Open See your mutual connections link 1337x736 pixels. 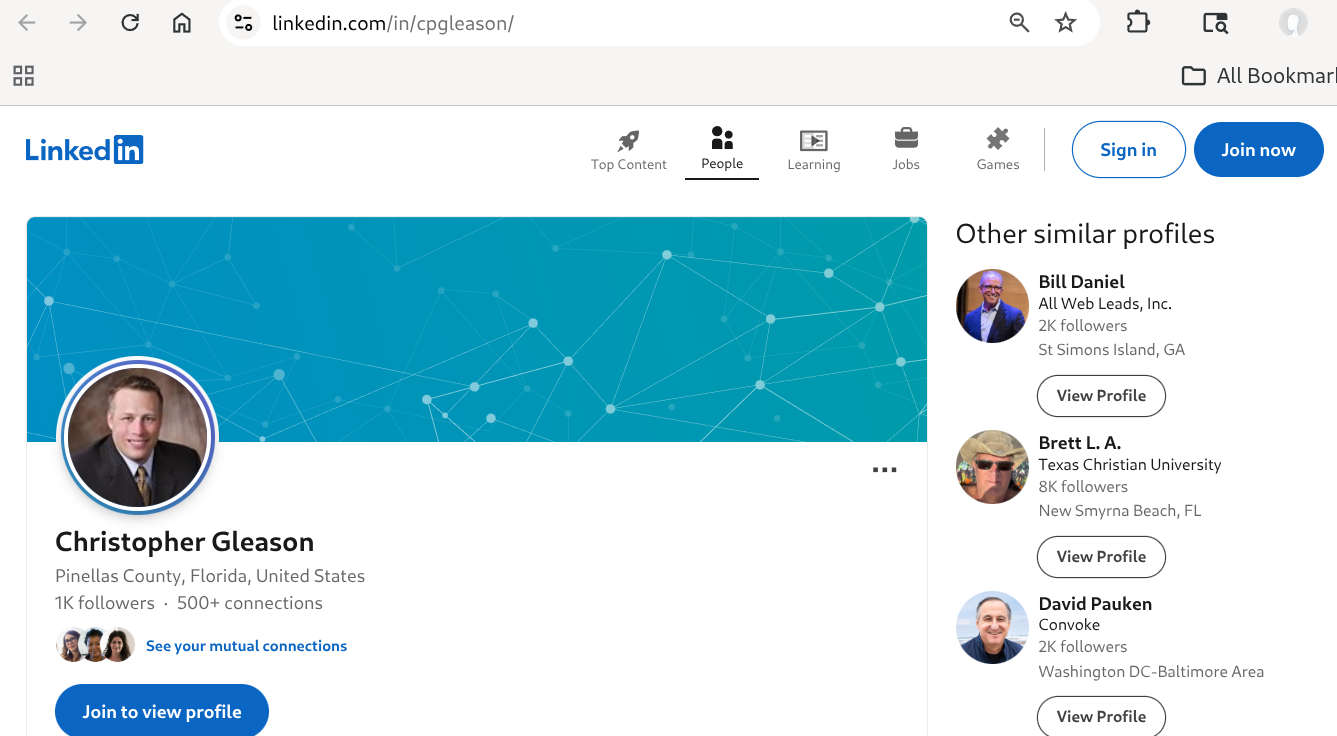(x=246, y=646)
